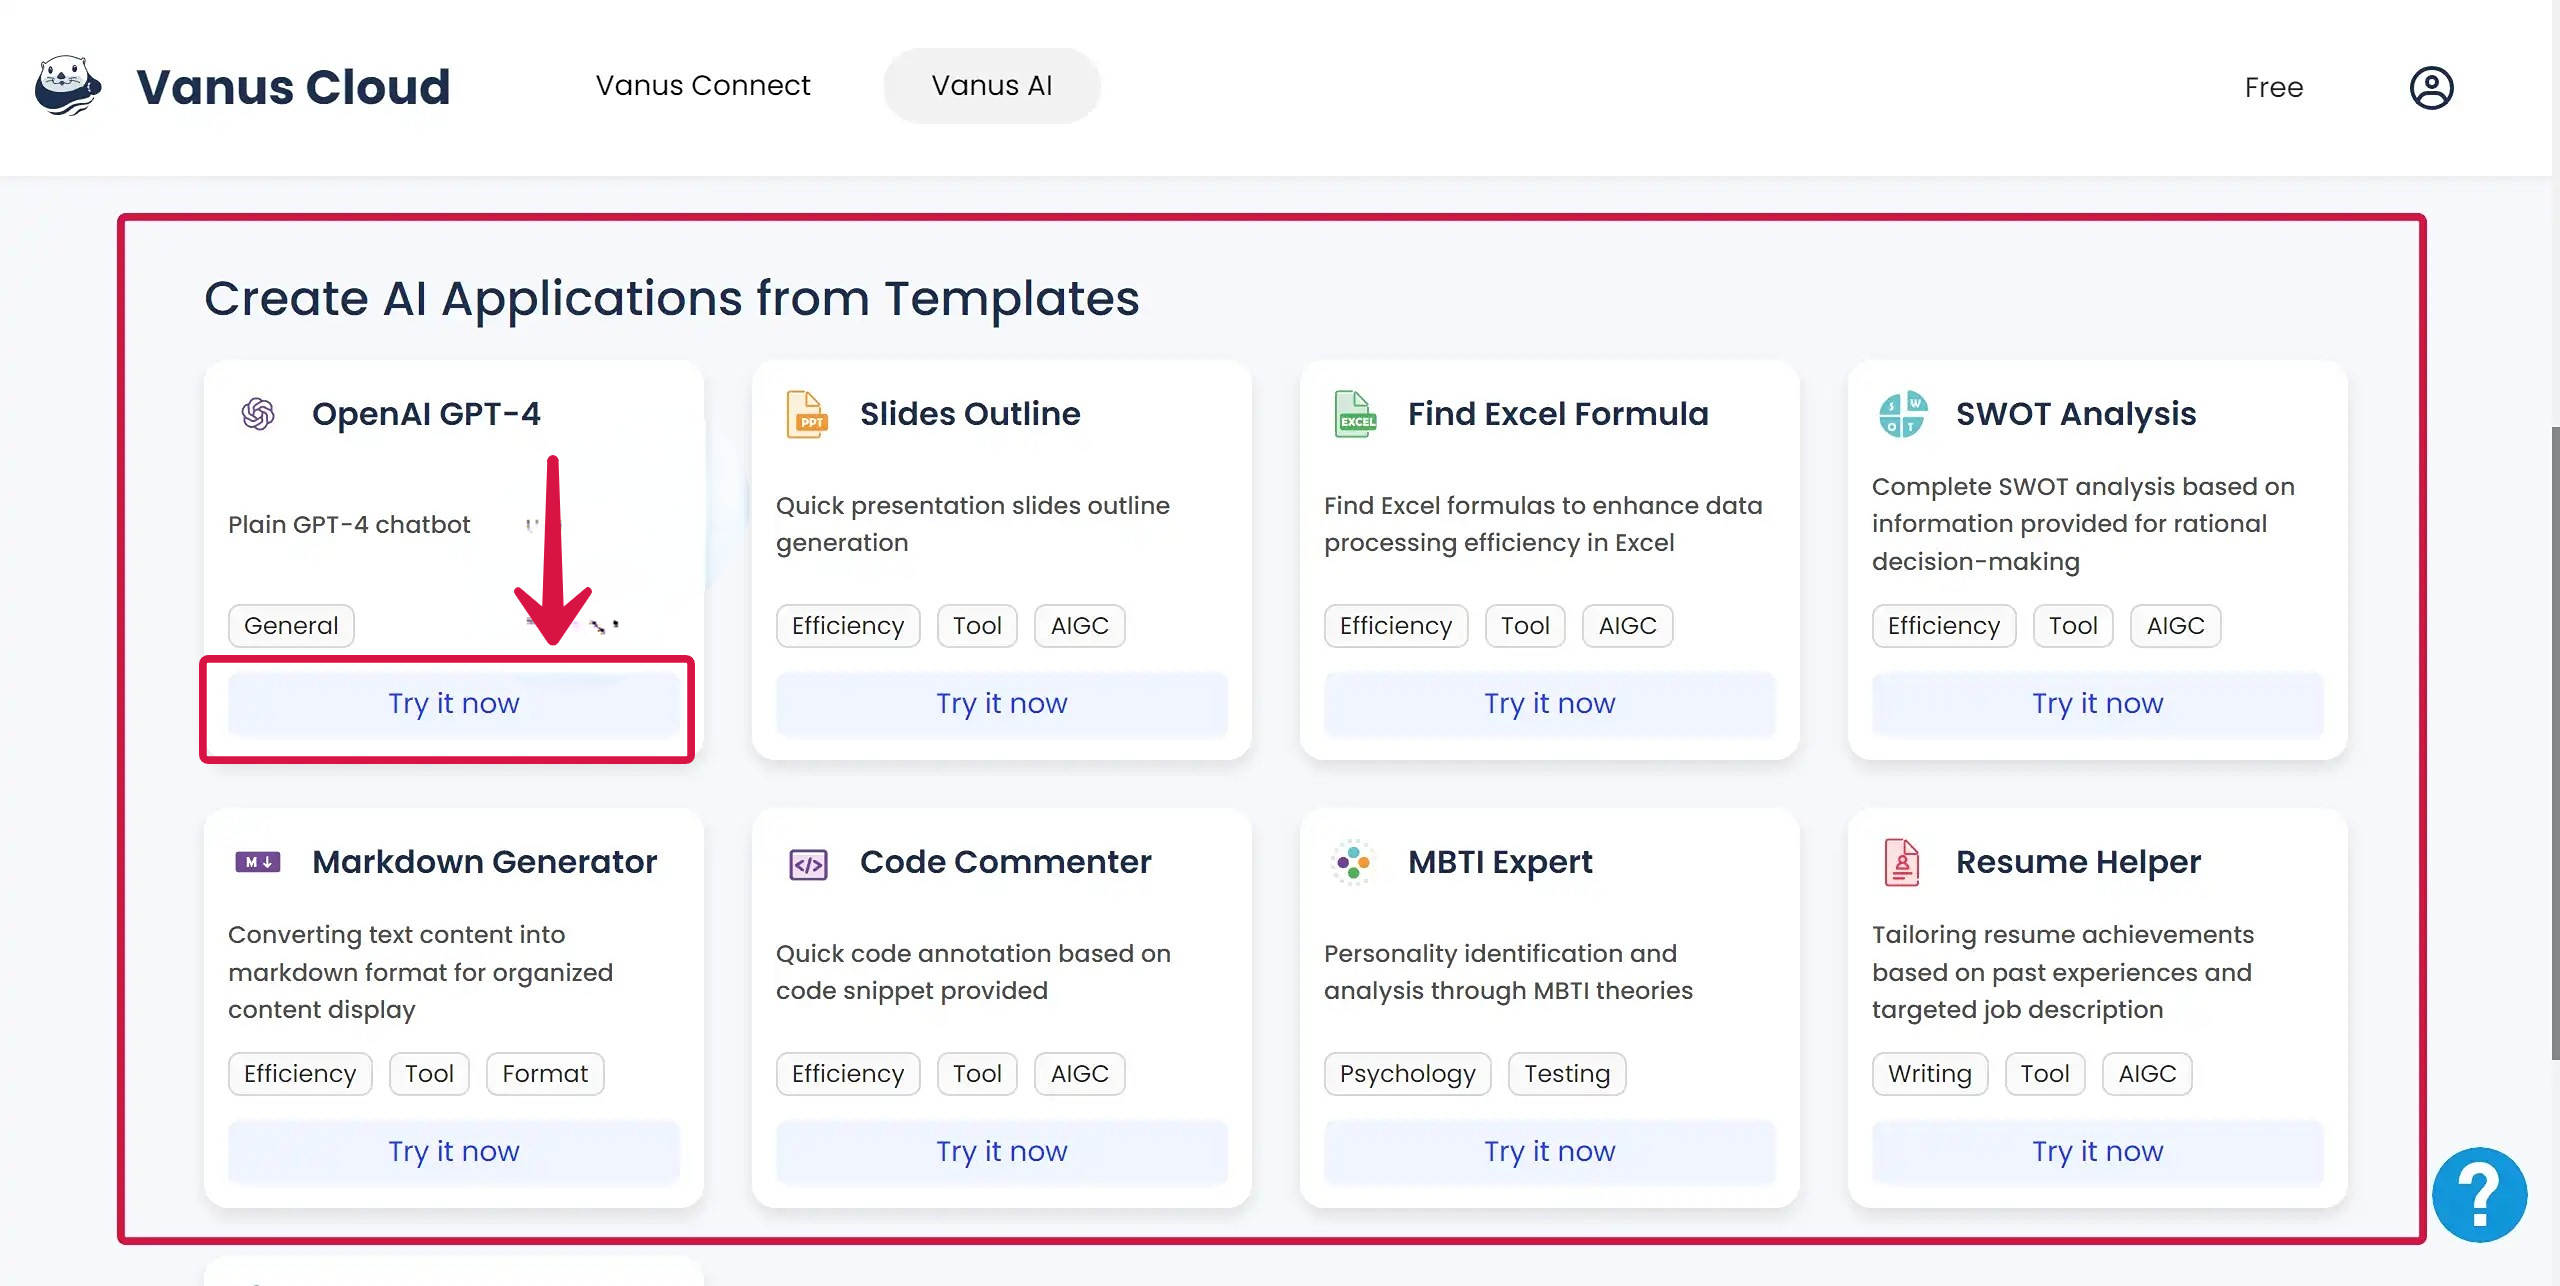Click the Writing tag on Resume Helper

coord(1930,1074)
